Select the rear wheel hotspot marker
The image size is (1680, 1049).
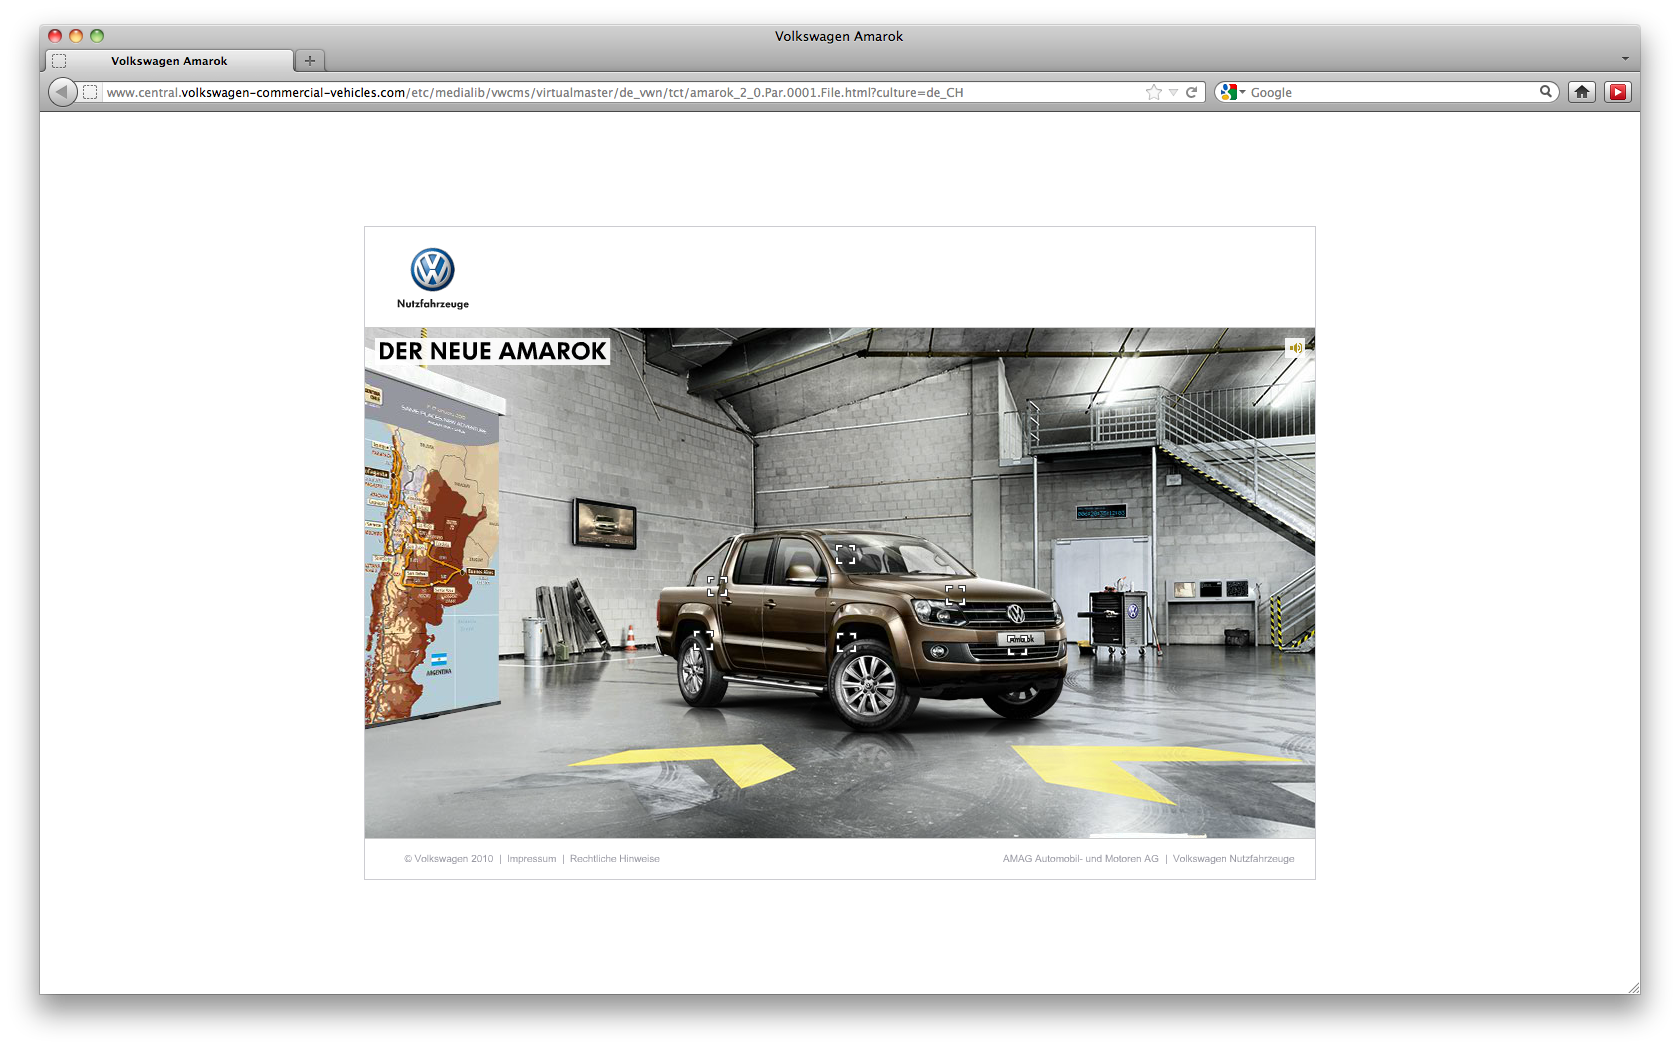[703, 640]
